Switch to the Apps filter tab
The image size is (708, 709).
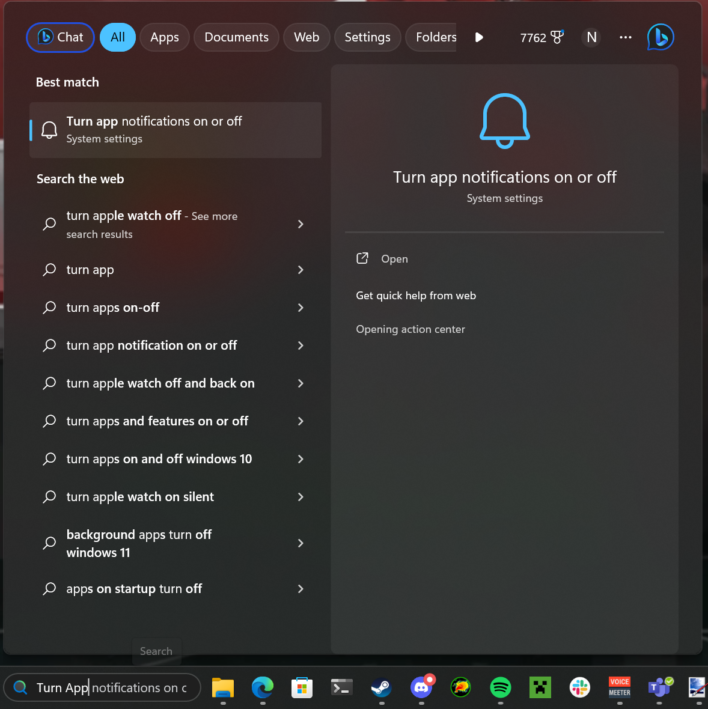click(x=165, y=37)
